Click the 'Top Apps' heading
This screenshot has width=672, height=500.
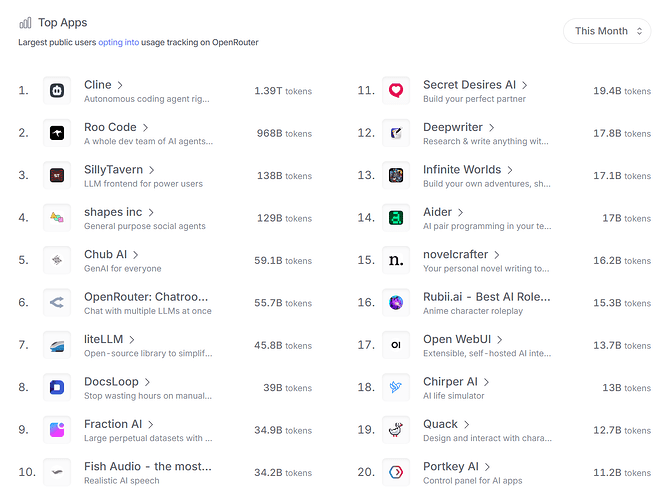pos(63,23)
